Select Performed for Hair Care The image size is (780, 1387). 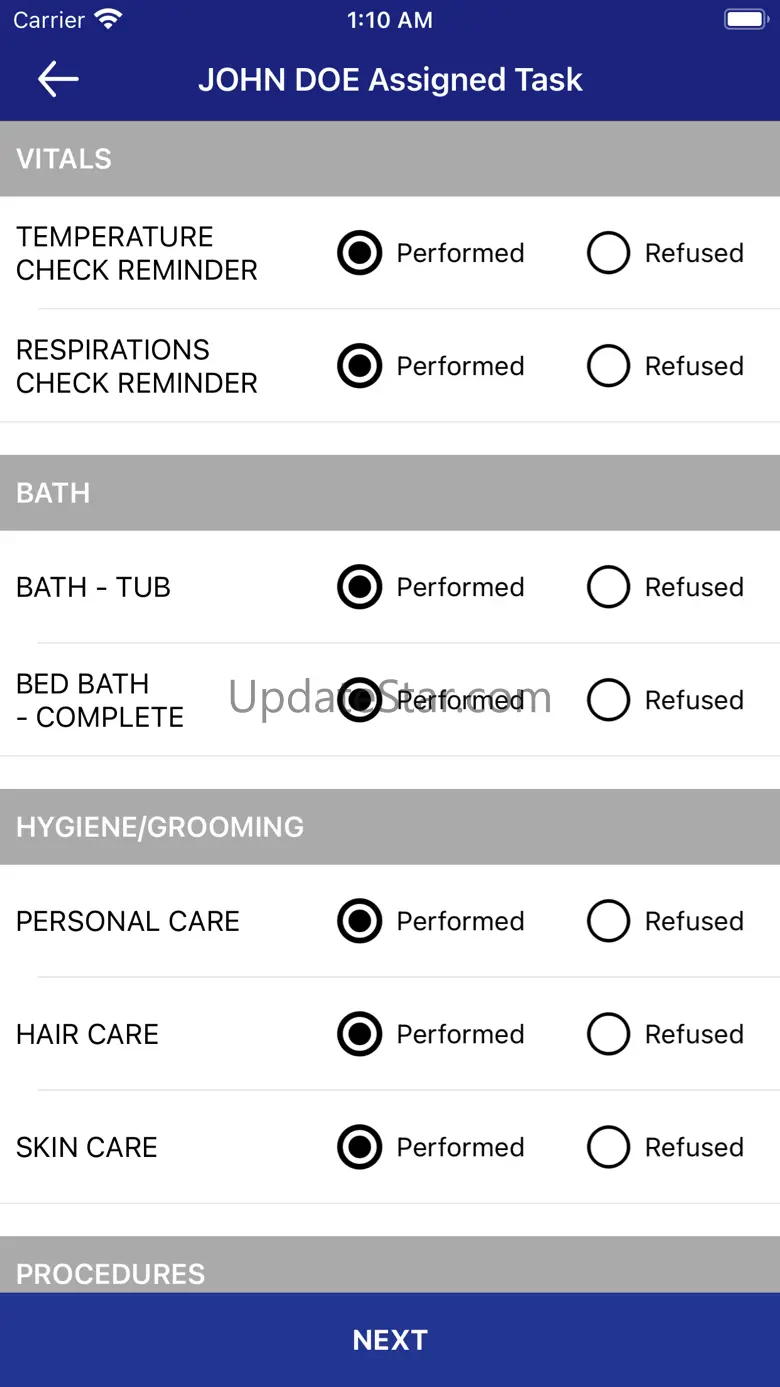pyautogui.click(x=360, y=1034)
